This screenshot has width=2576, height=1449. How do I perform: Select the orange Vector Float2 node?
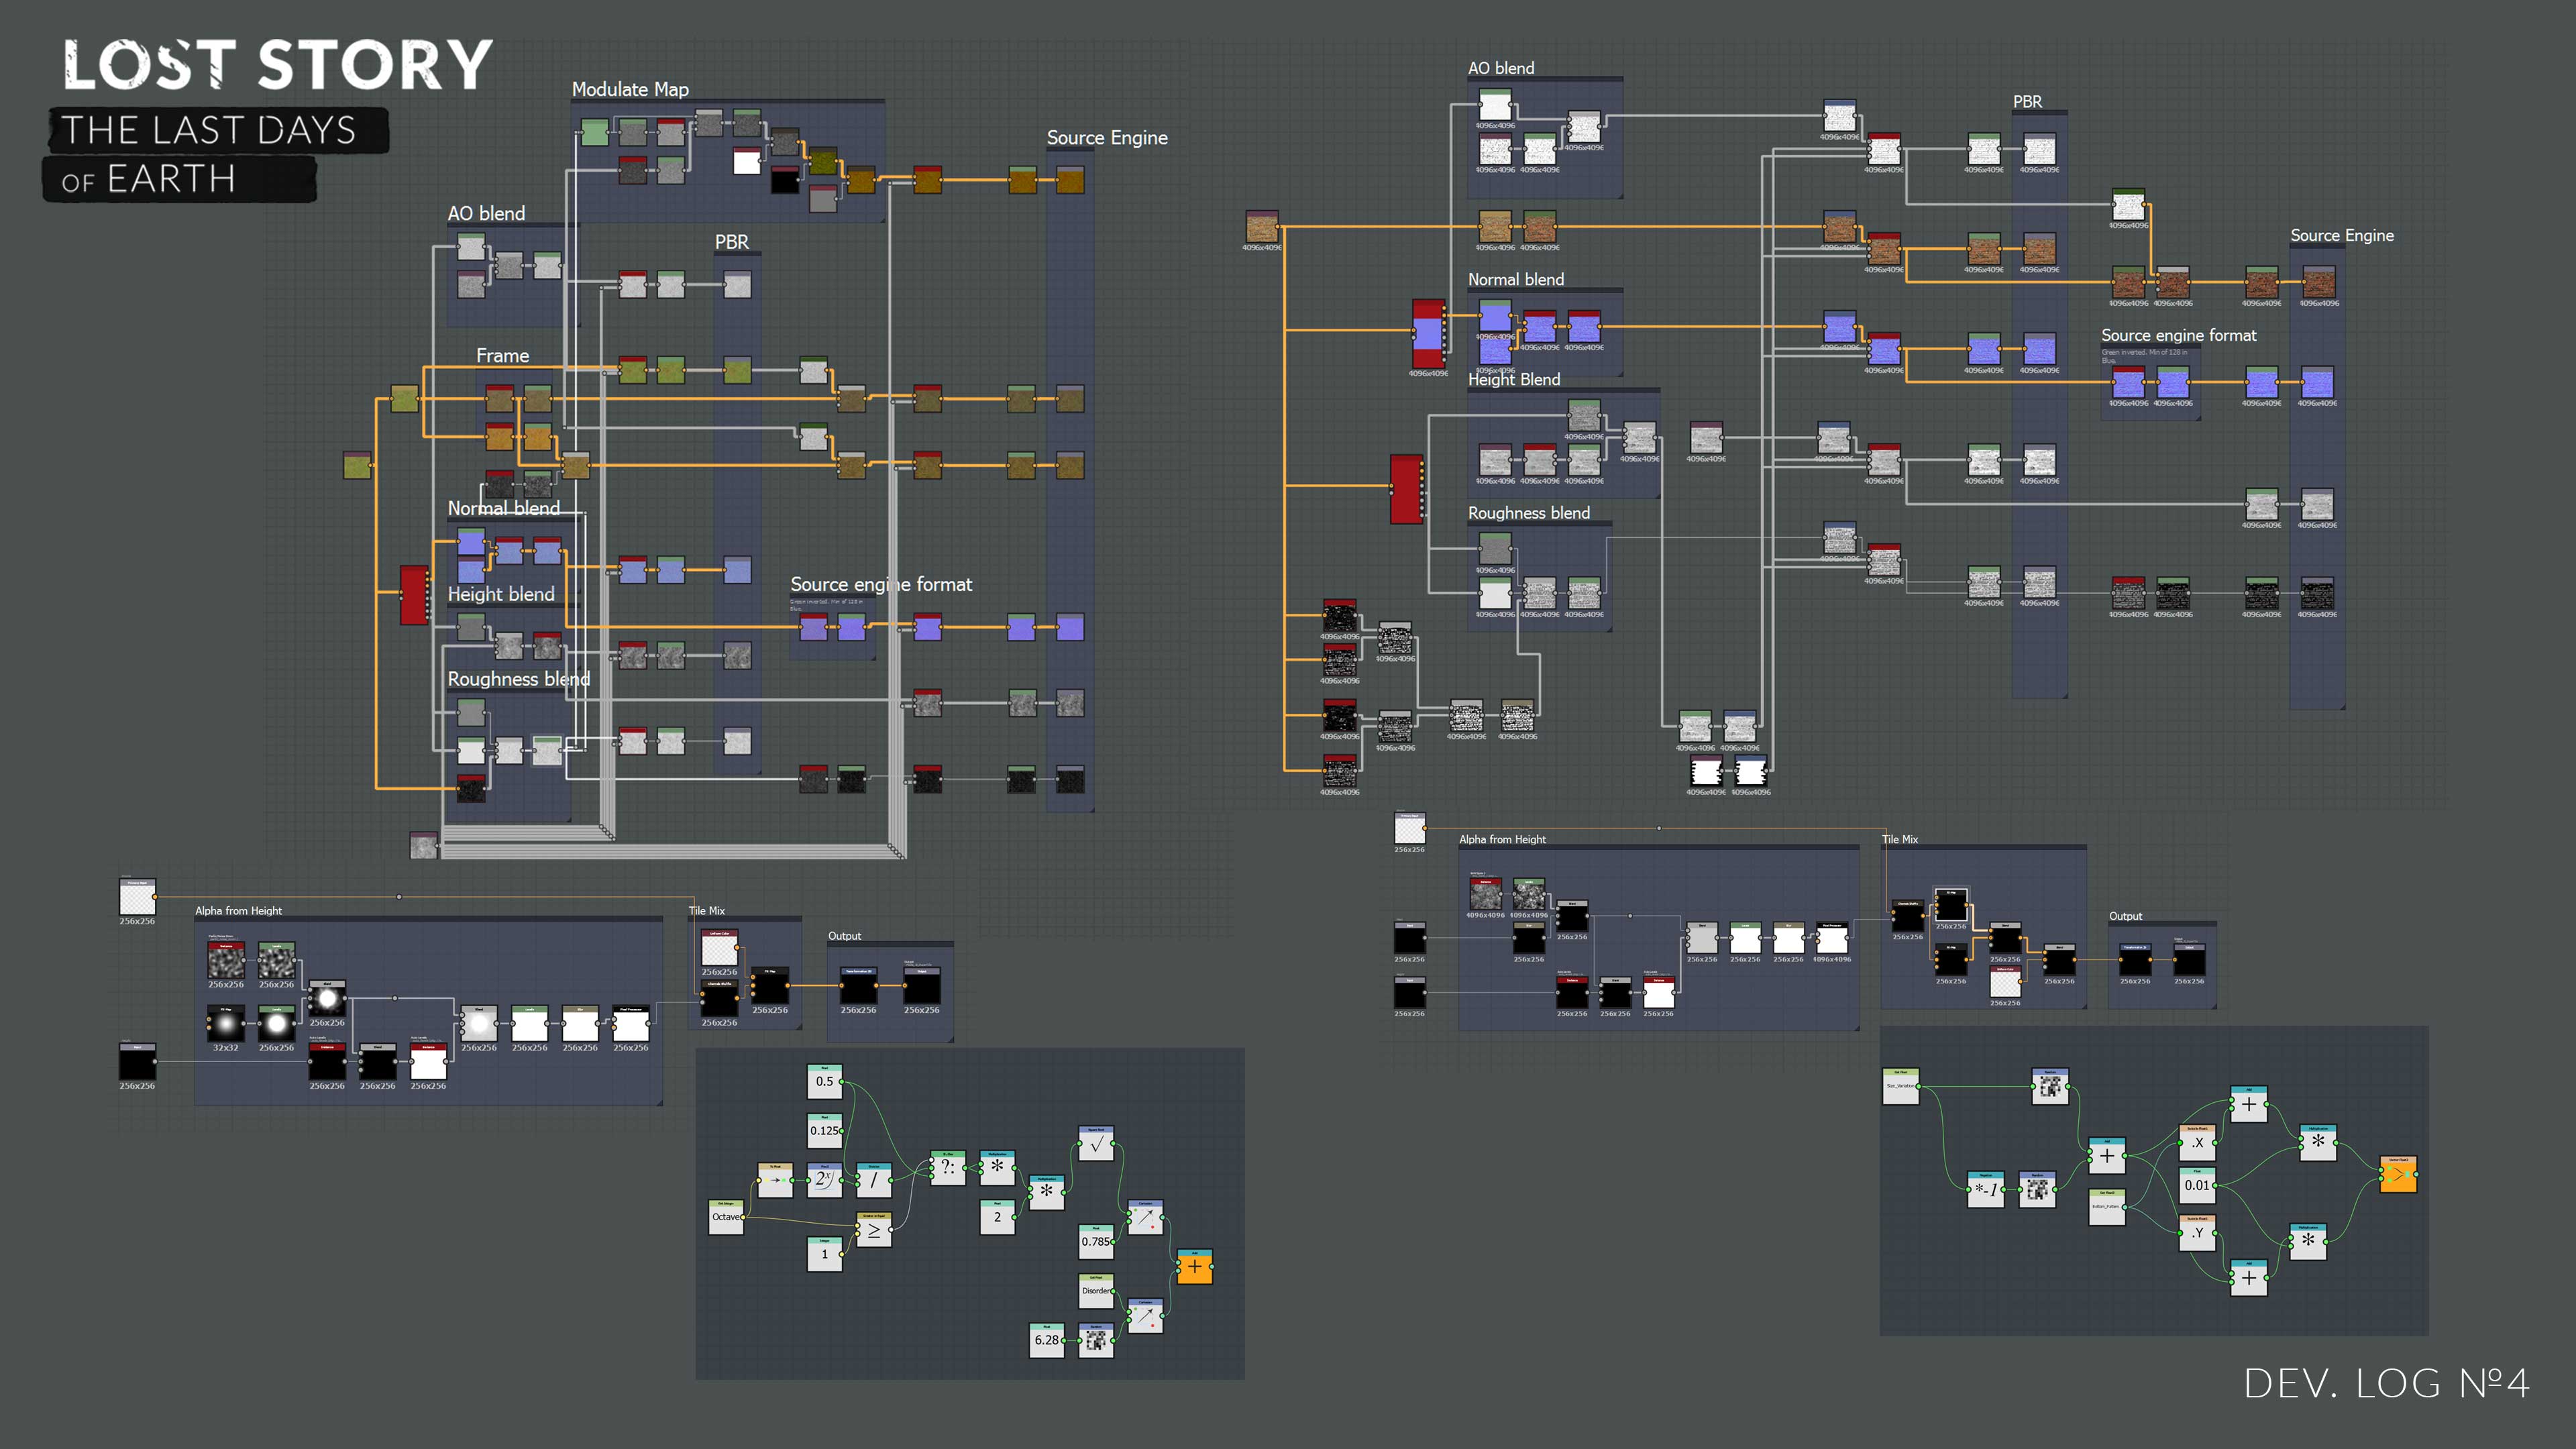tap(2398, 1174)
